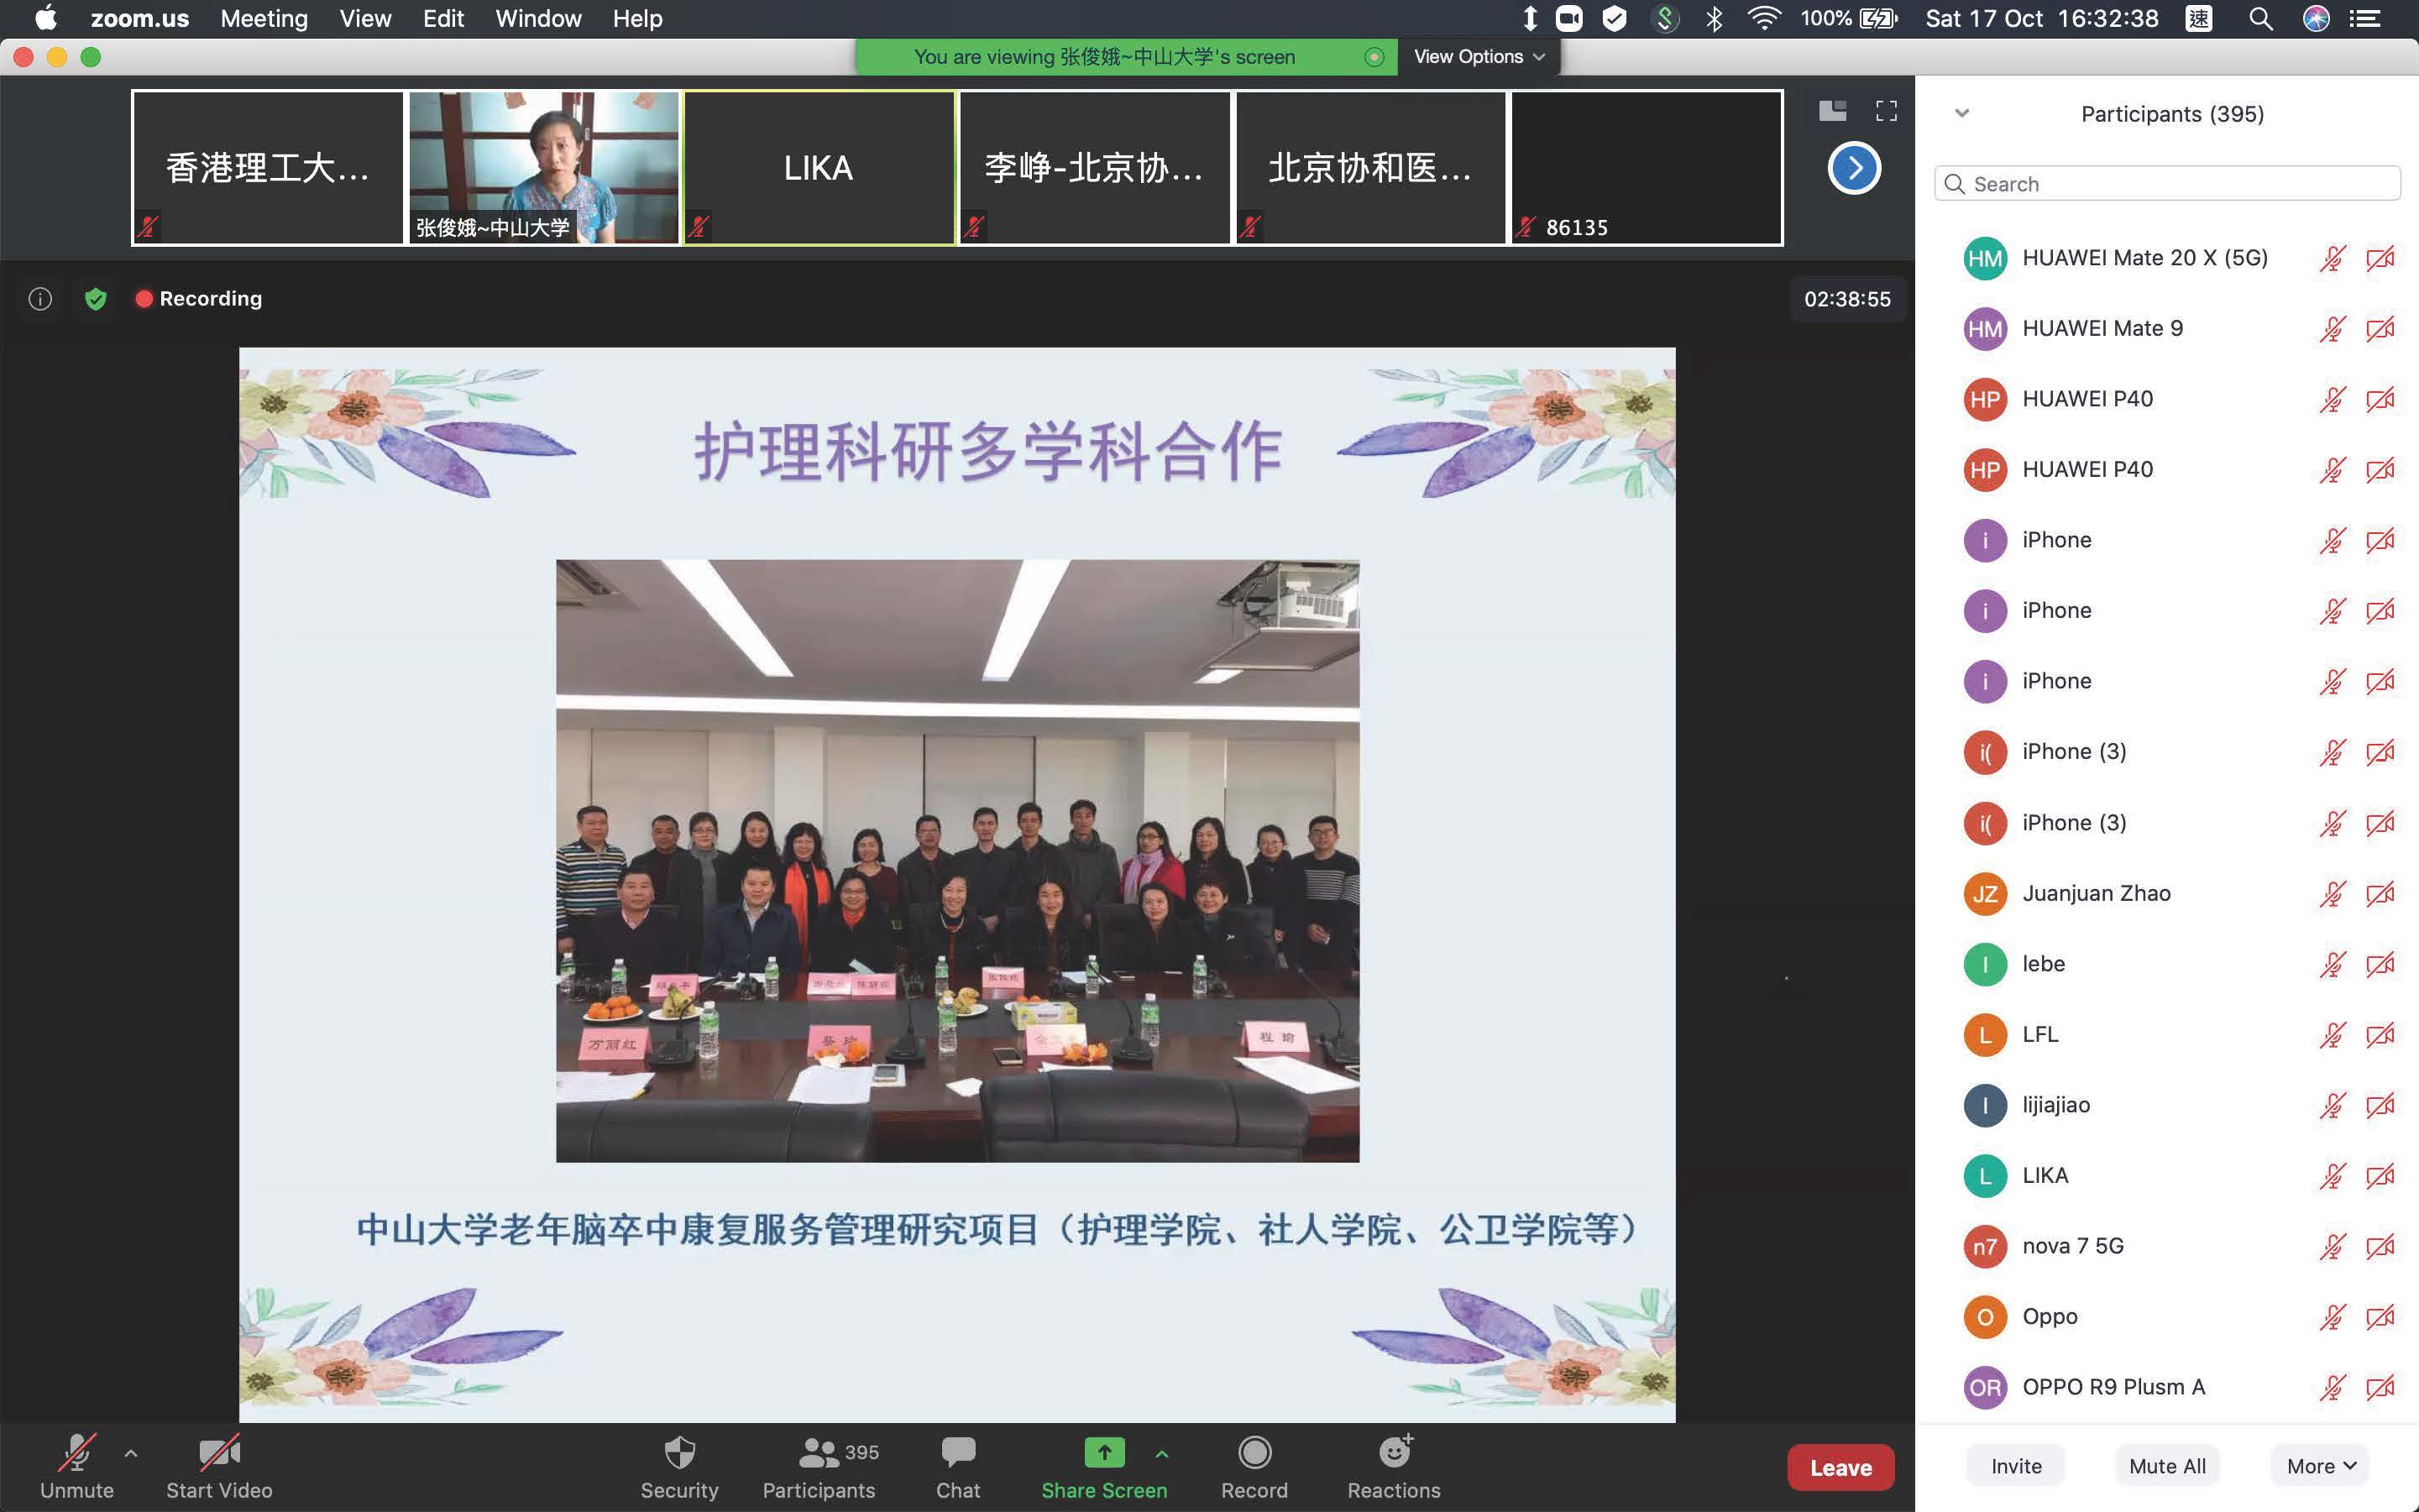This screenshot has width=2419, height=1512.
Task: Click the meeting info circle icon
Action: (40, 299)
